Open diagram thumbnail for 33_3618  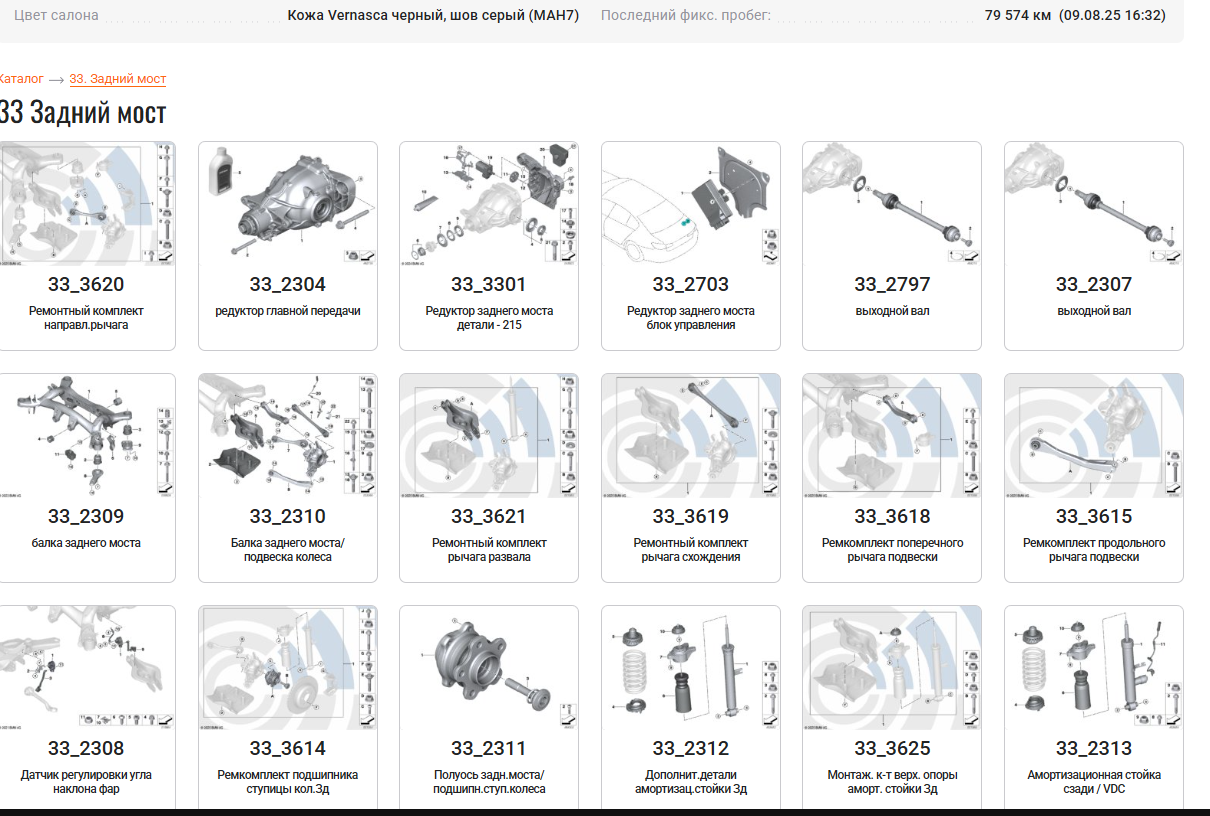pyautogui.click(x=892, y=437)
